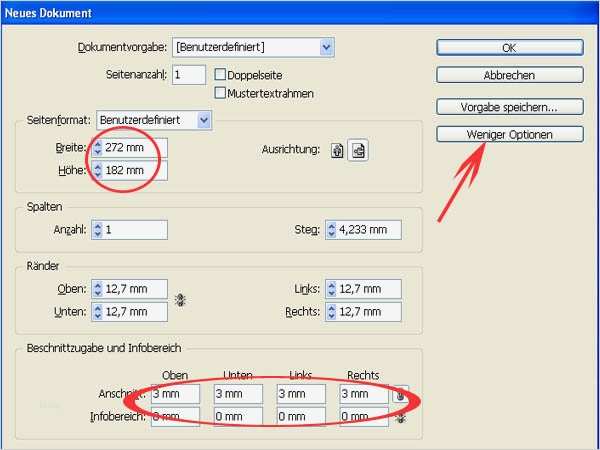The height and width of the screenshot is (450, 600).
Task: Click the Infobereich Links field
Action: 301,416
